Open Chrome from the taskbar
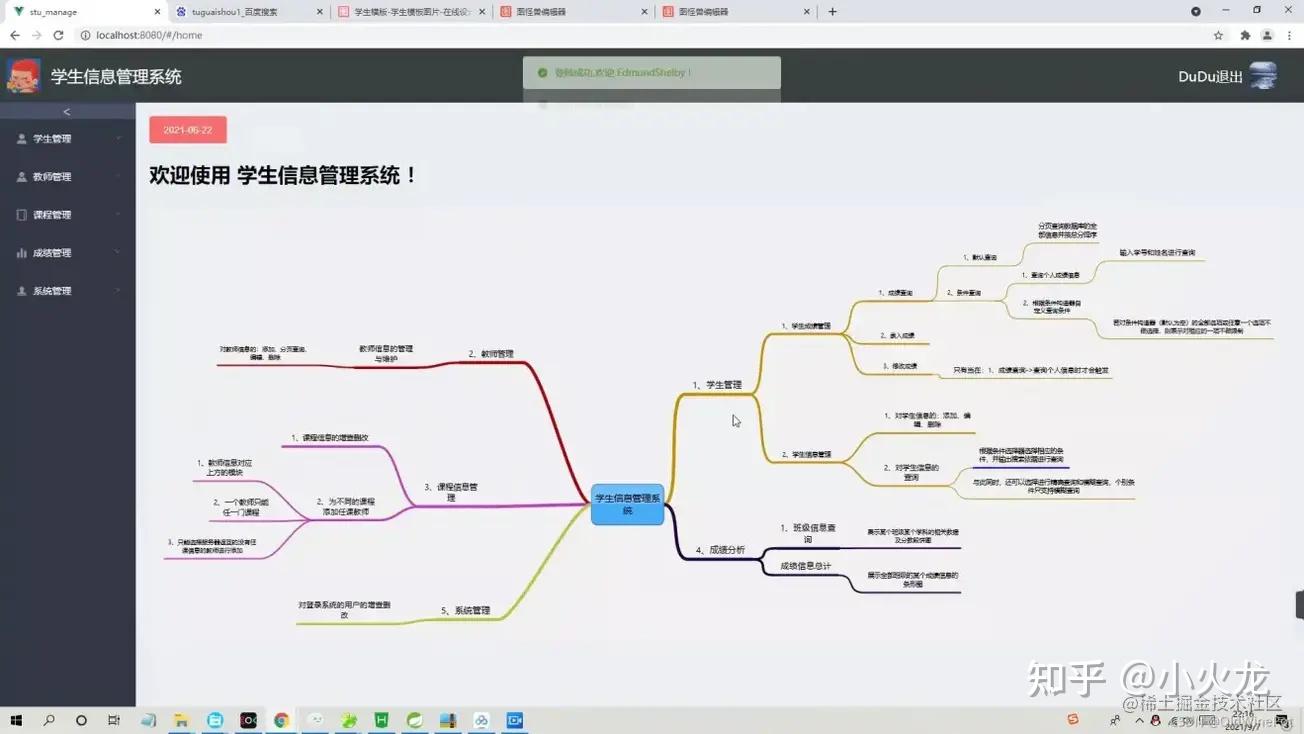The image size is (1304, 734). (281, 720)
